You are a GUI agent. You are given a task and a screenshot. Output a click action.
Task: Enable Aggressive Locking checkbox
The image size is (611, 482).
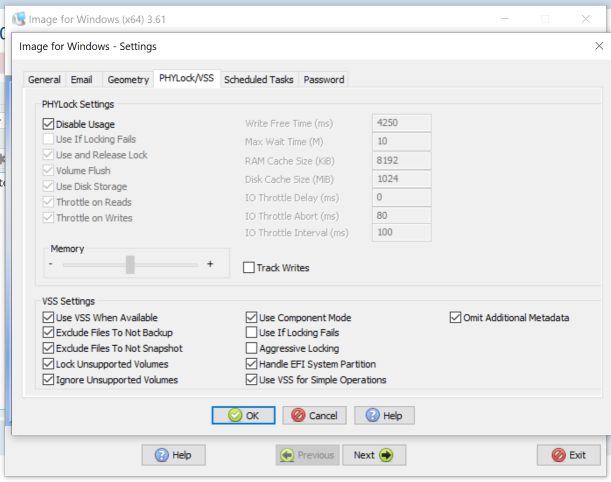pos(251,348)
